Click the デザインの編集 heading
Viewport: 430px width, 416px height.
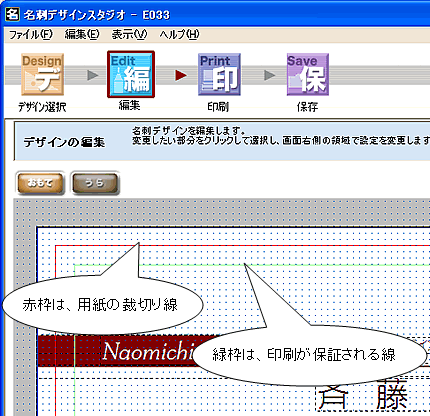64,142
